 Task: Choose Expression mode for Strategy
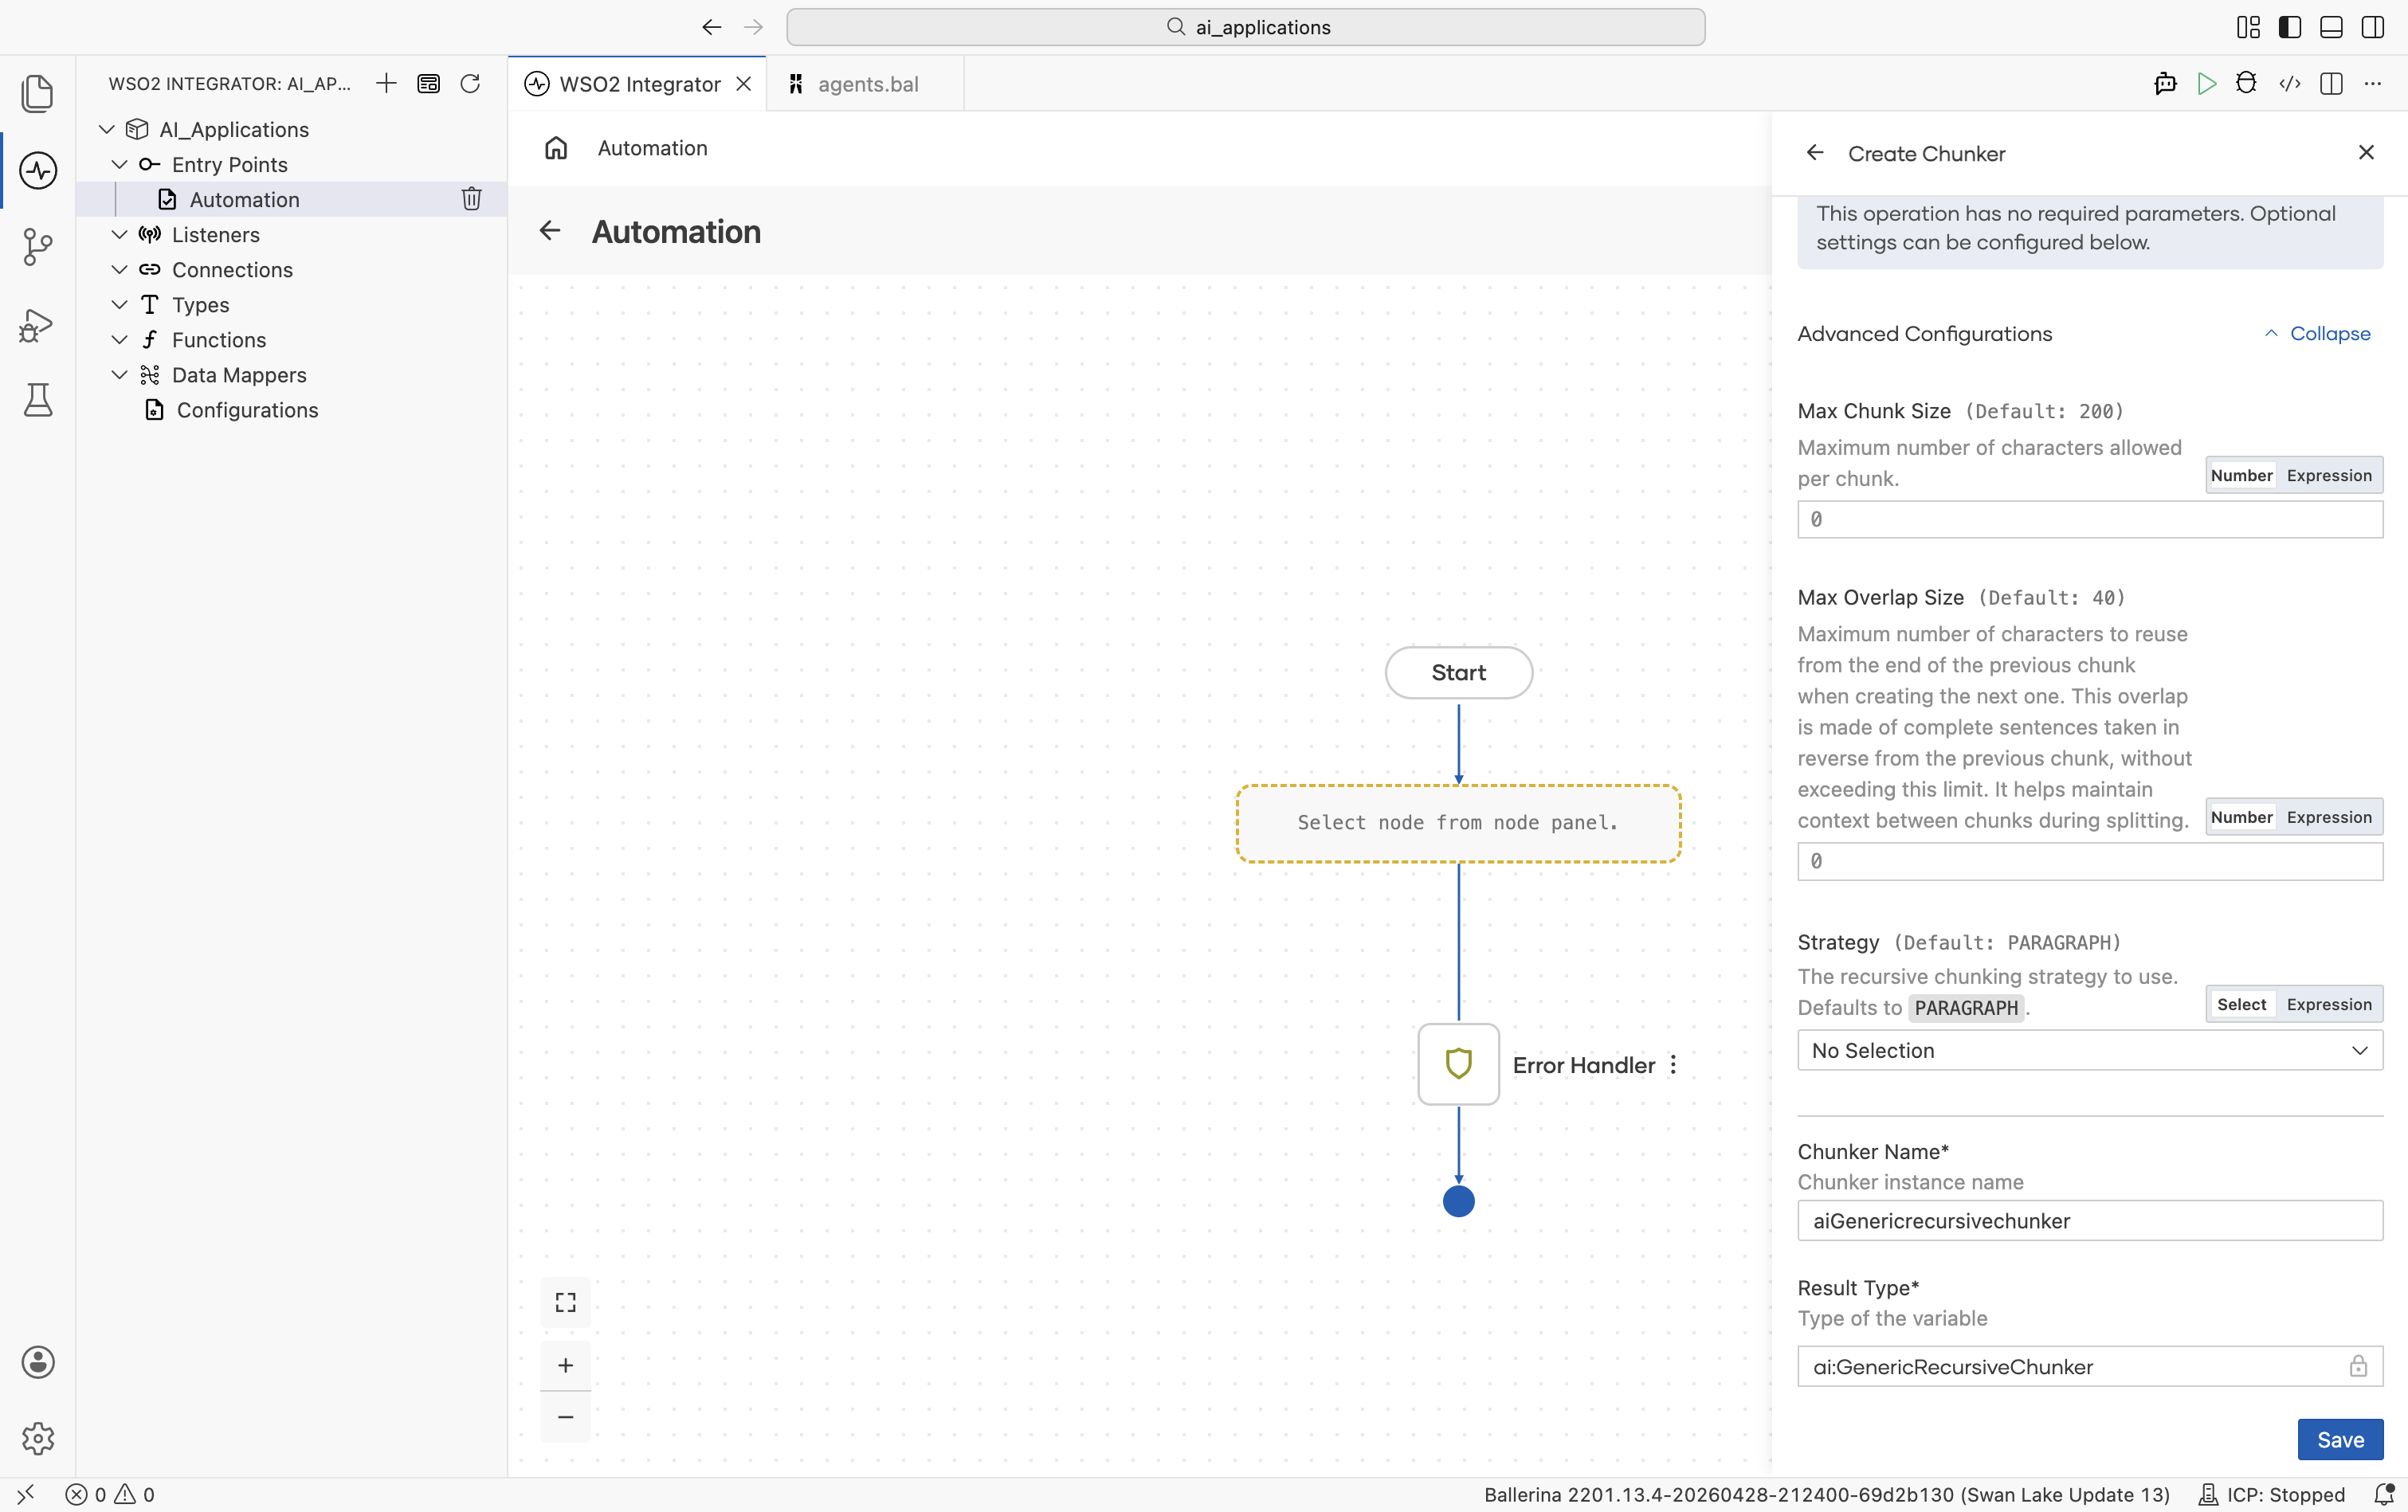pyautogui.click(x=2329, y=1004)
